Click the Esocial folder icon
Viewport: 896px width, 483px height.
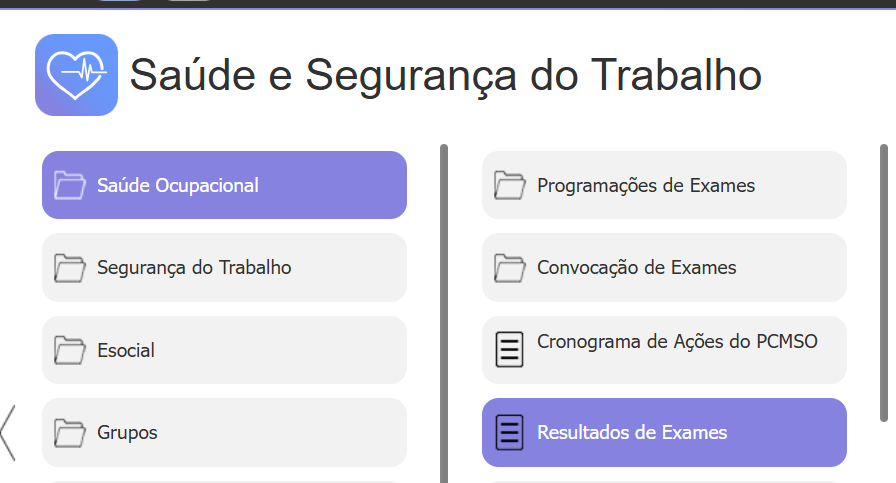pos(69,350)
